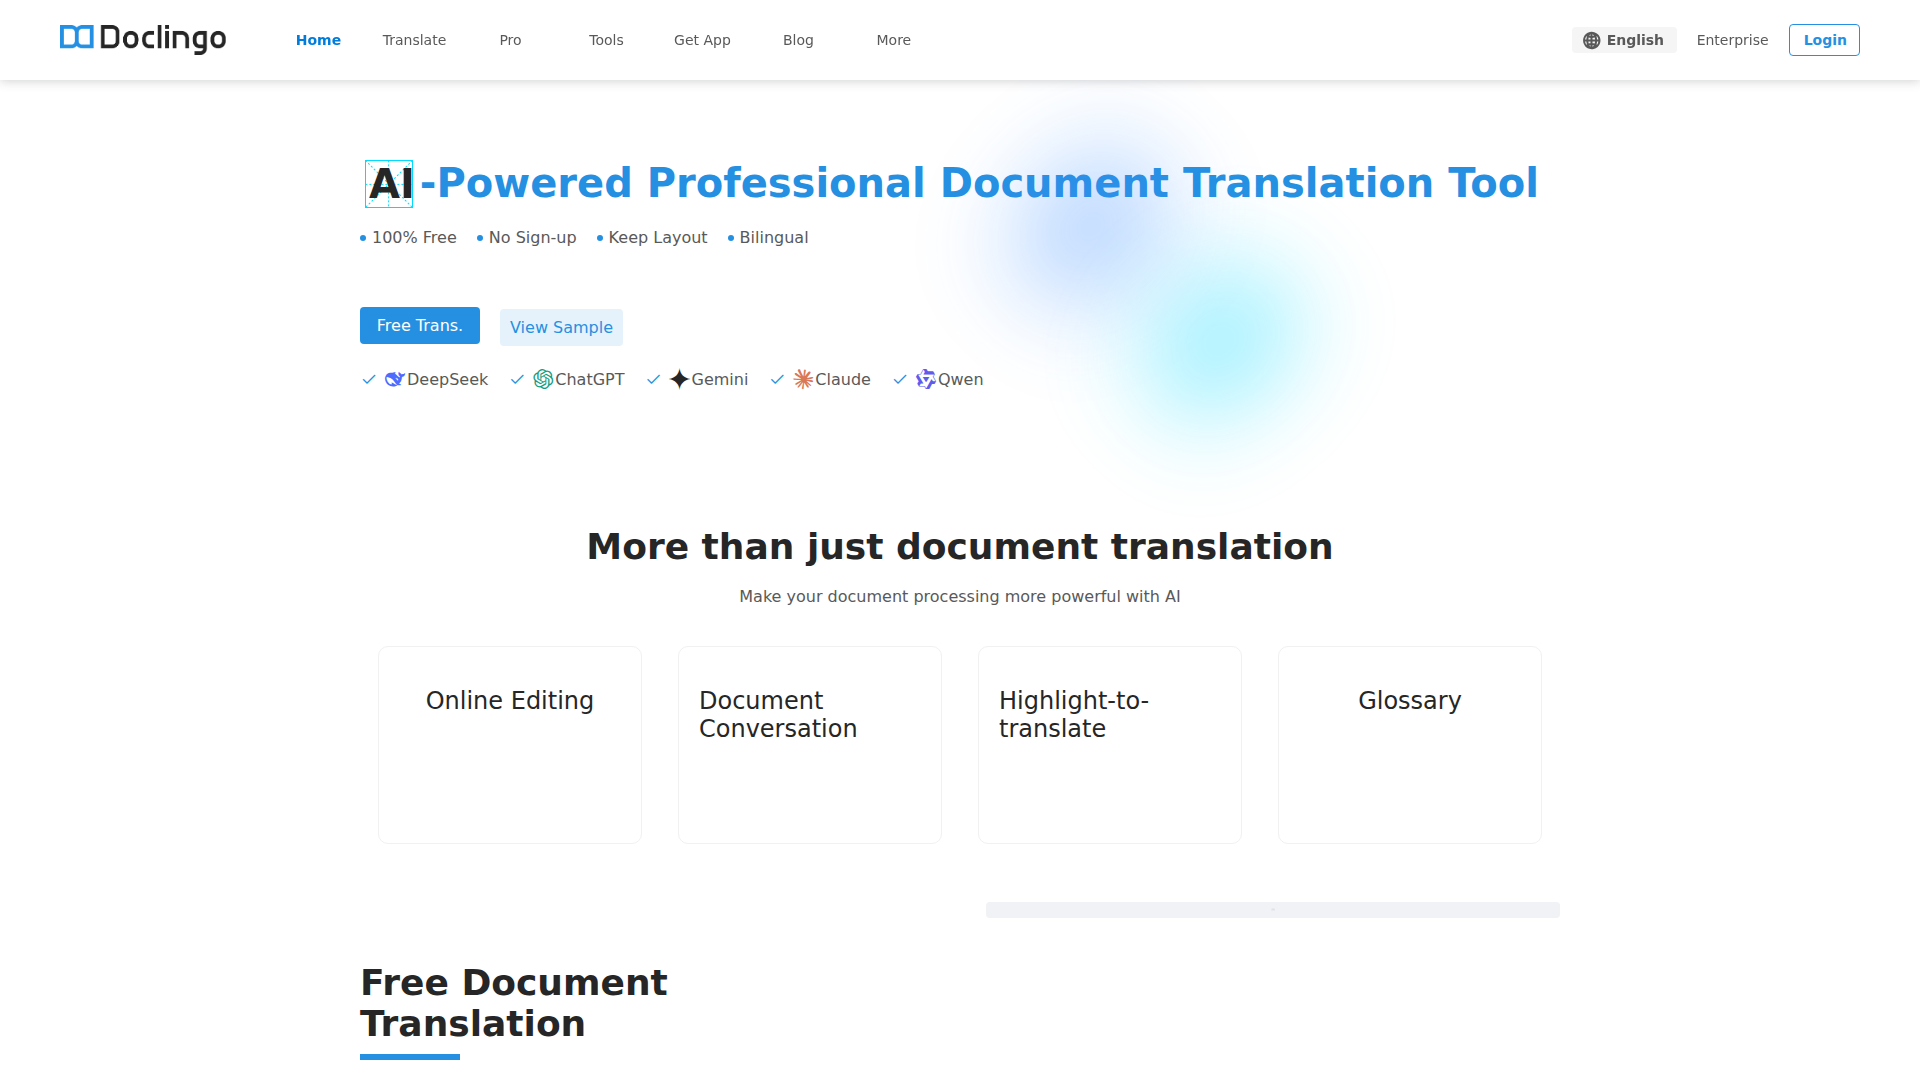Click the Qwen logo icon
1920x1080 pixels.
tap(926, 379)
